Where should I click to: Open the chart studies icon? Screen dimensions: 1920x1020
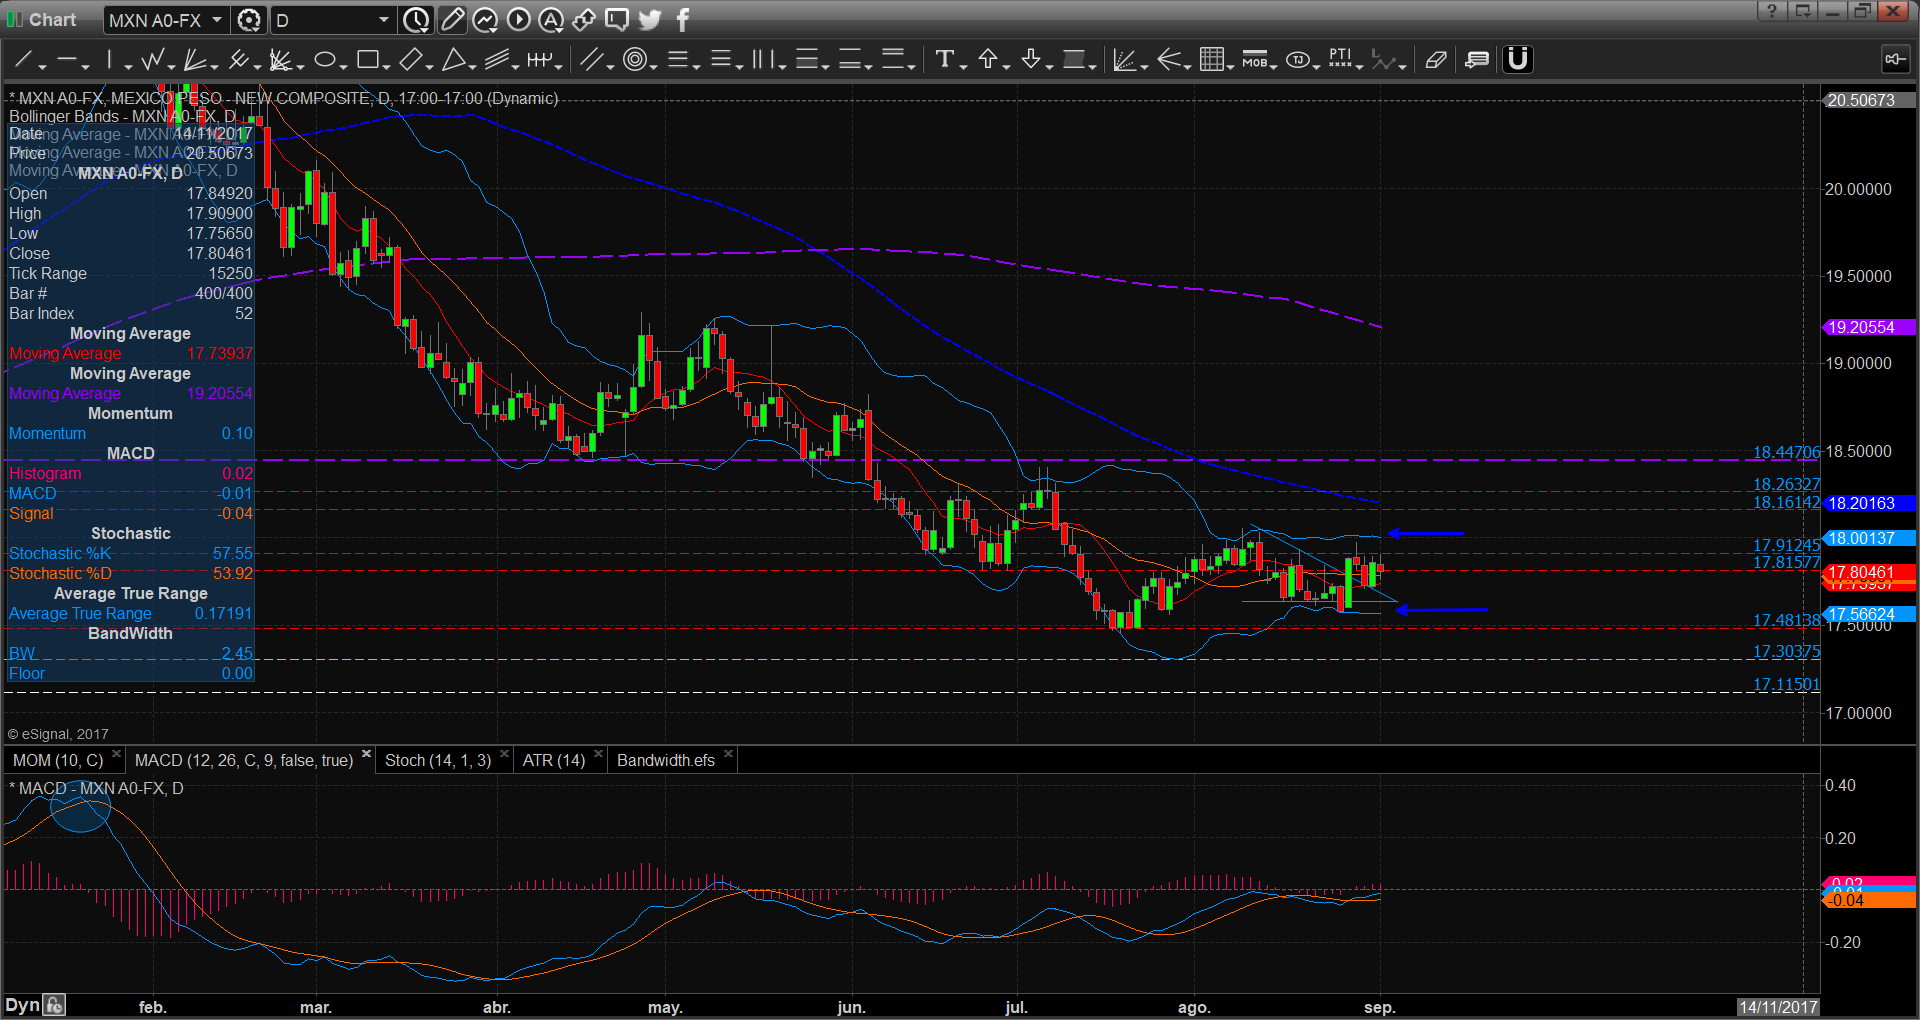485,20
